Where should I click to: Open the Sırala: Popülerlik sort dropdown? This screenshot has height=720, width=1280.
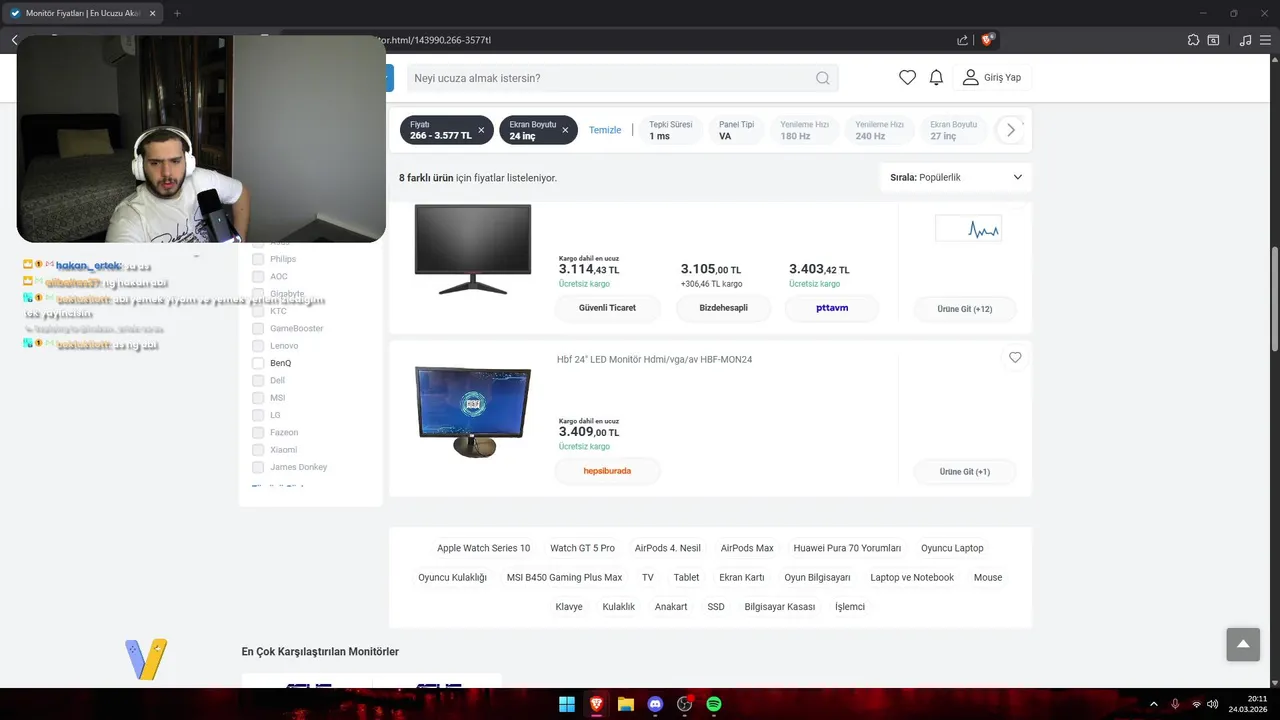(x=956, y=177)
